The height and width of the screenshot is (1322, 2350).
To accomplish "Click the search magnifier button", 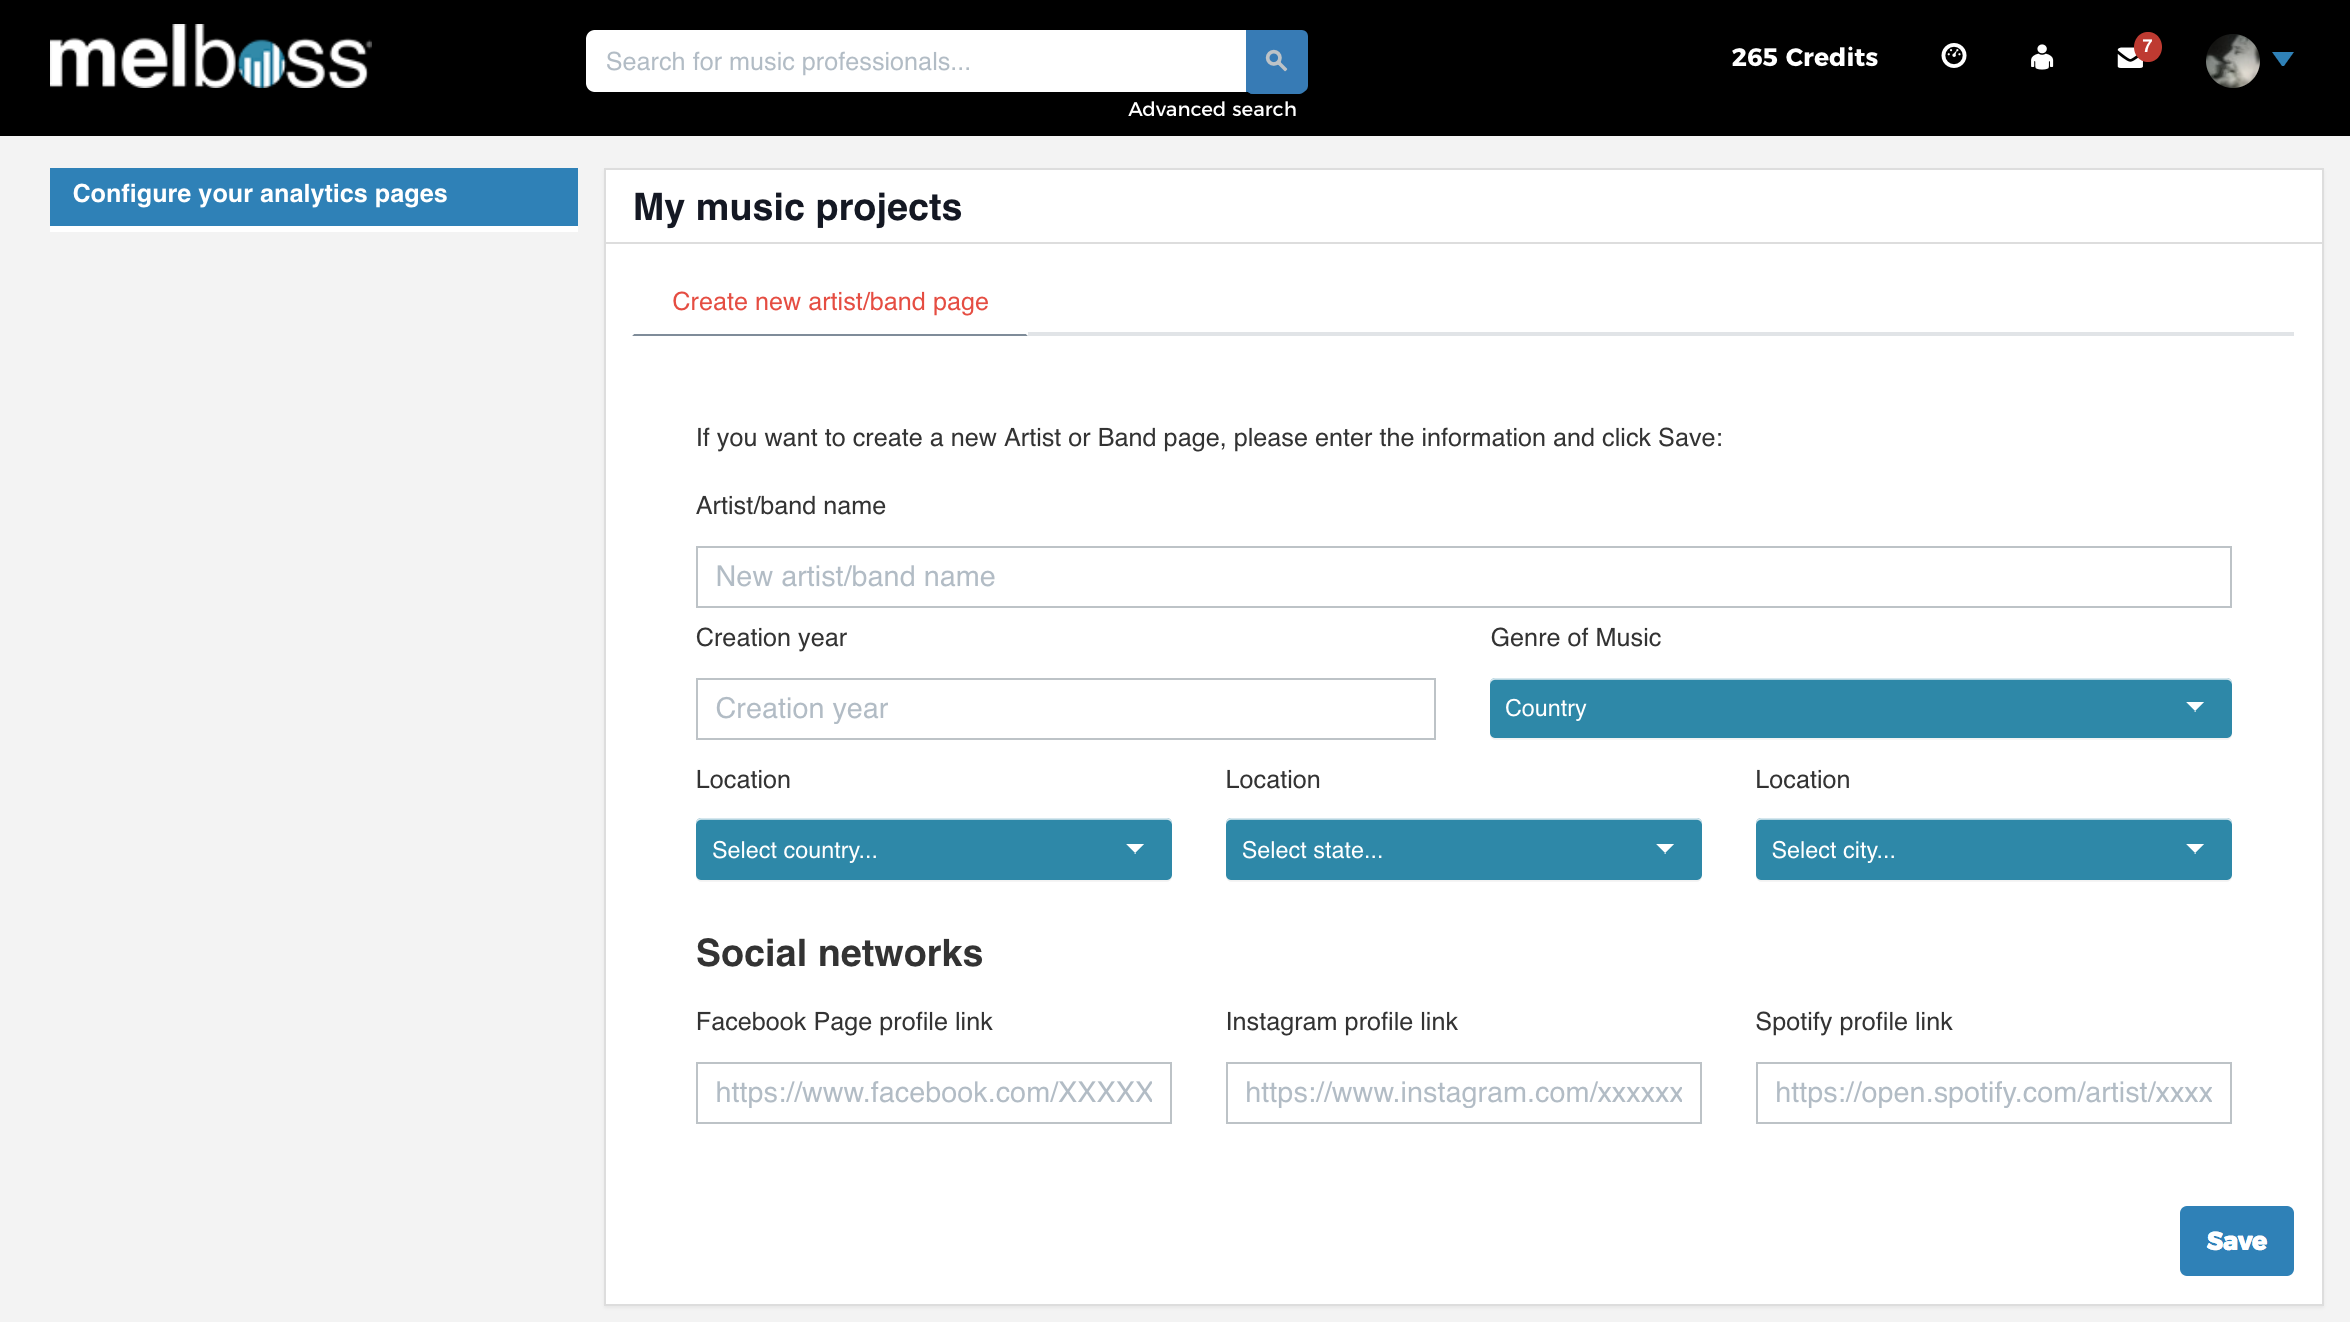I will [x=1276, y=61].
